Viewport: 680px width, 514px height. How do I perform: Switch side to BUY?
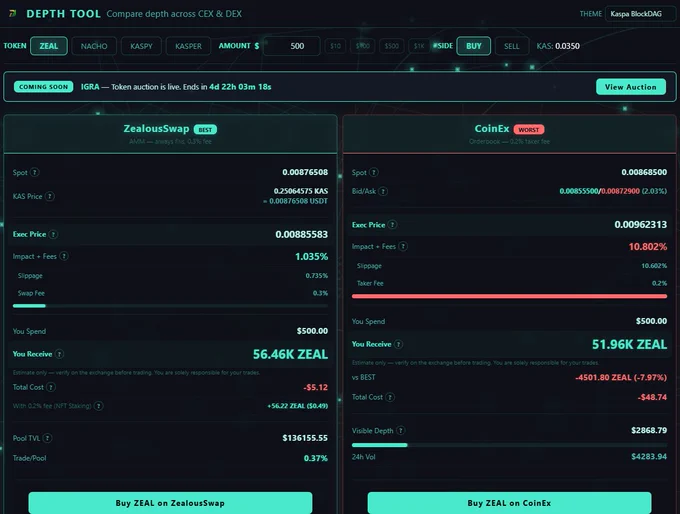(x=474, y=46)
